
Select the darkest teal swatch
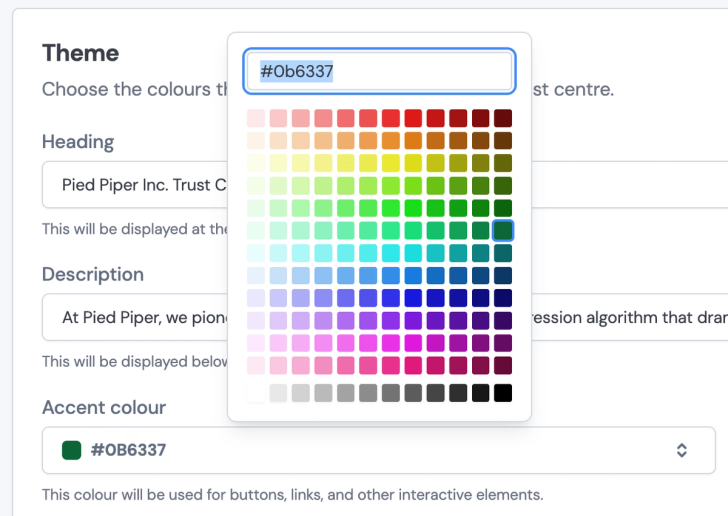(x=503, y=253)
